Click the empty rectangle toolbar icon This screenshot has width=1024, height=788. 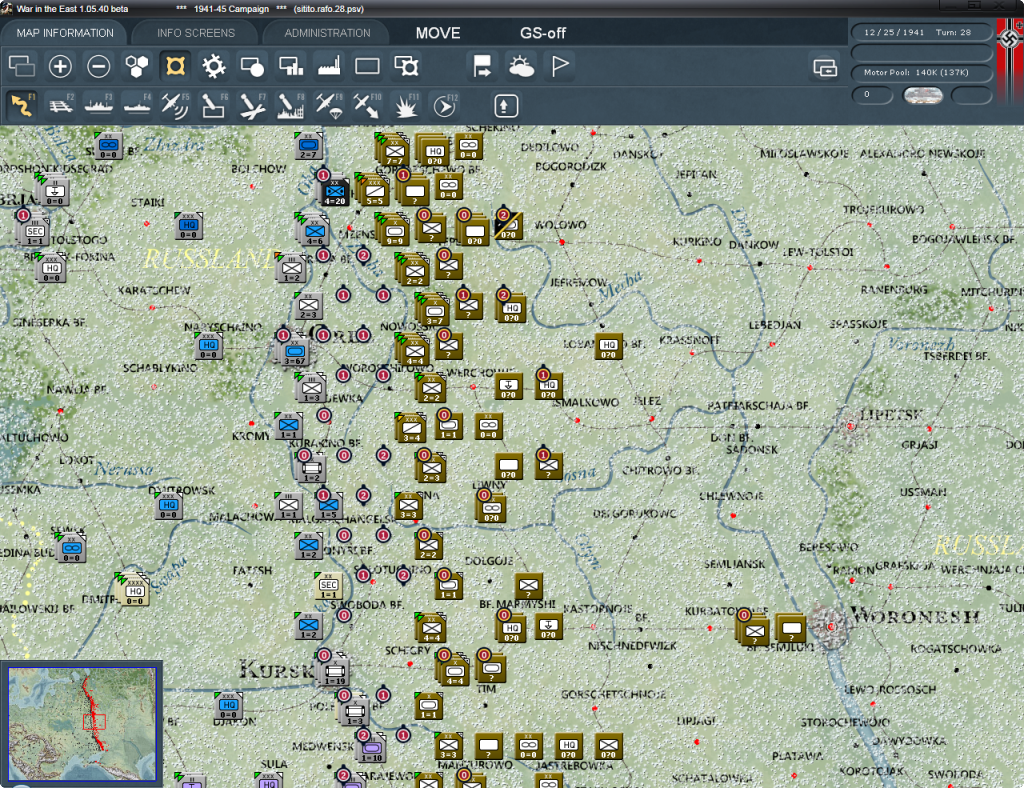[367, 66]
